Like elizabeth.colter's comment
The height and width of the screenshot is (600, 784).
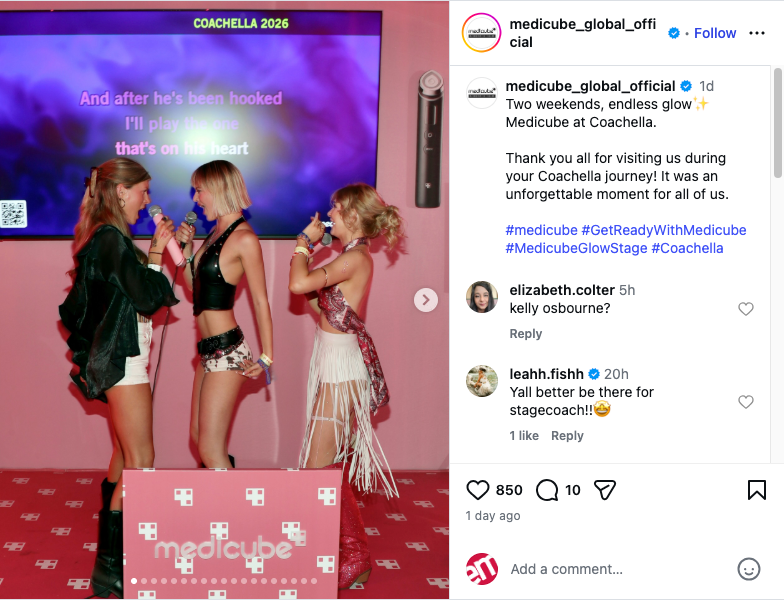[x=746, y=309]
